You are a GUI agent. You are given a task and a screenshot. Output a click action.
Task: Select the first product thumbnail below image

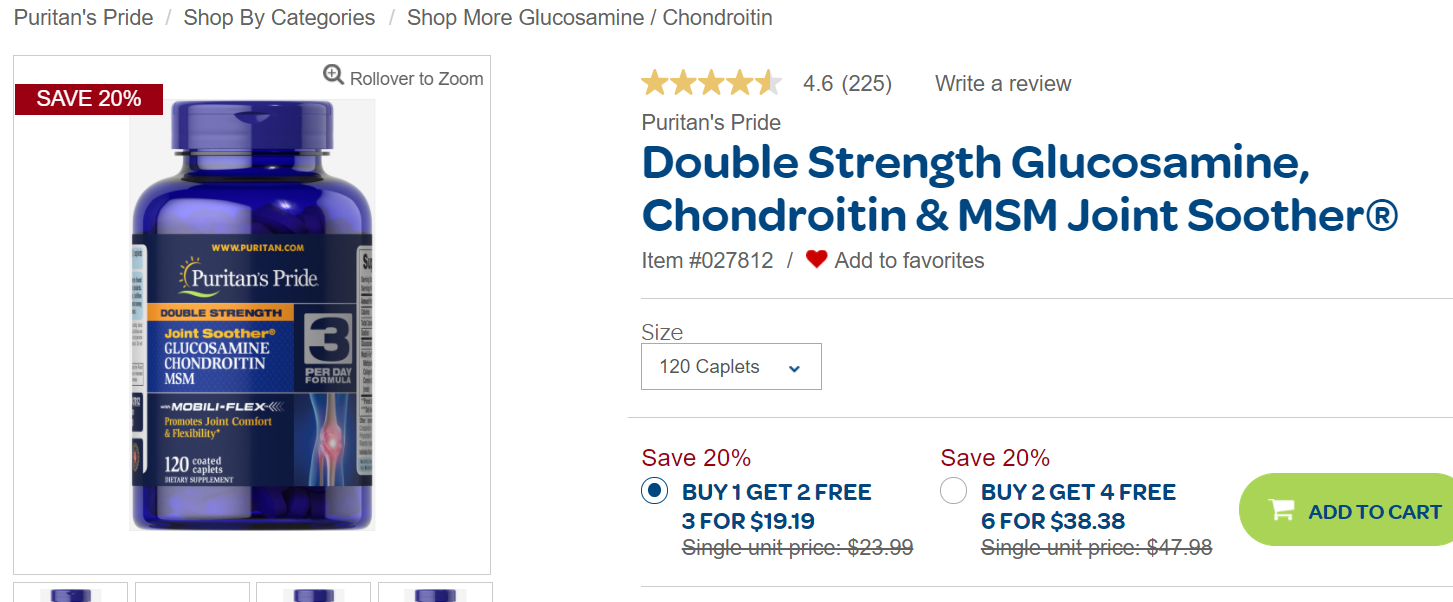click(x=70, y=593)
